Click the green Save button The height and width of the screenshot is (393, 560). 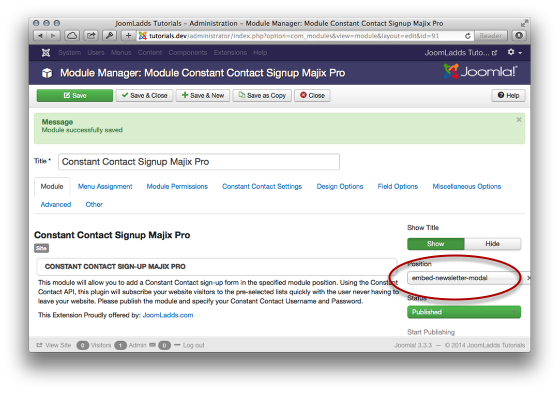[75, 95]
